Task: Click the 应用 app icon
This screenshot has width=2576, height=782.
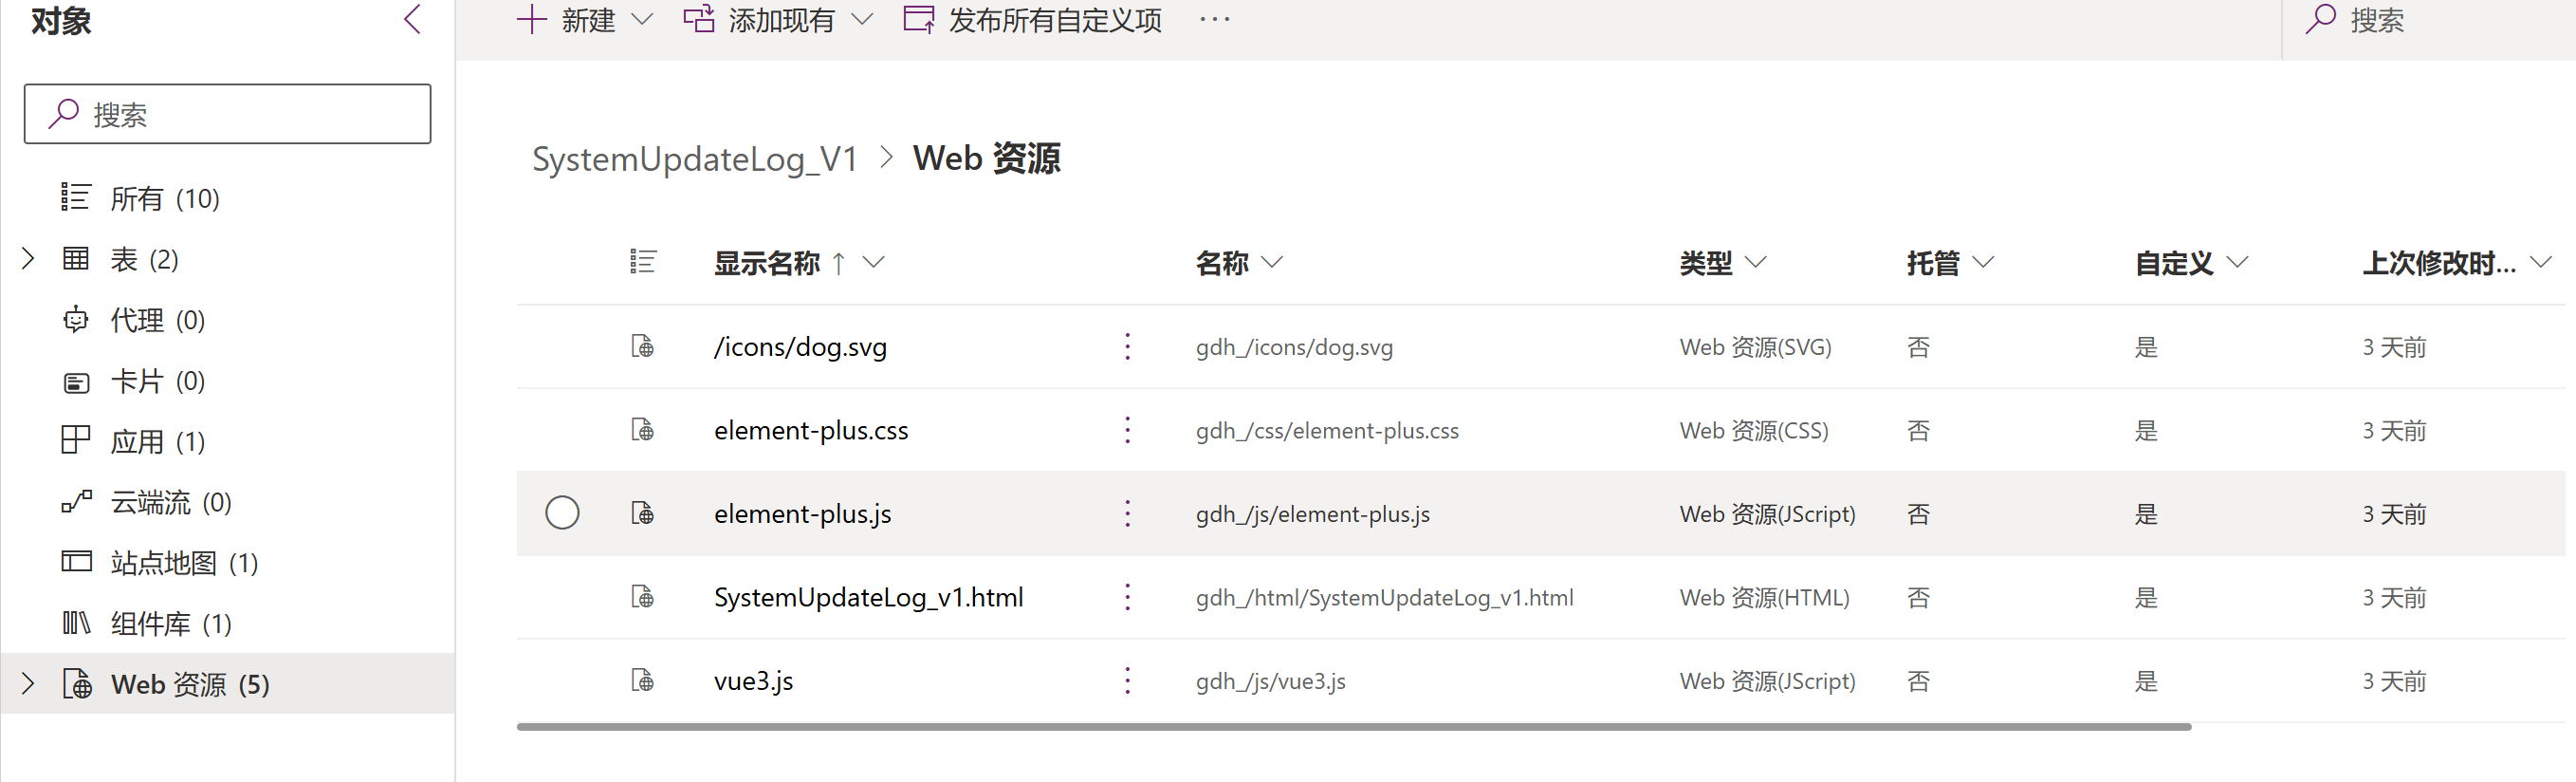Action: click(76, 440)
